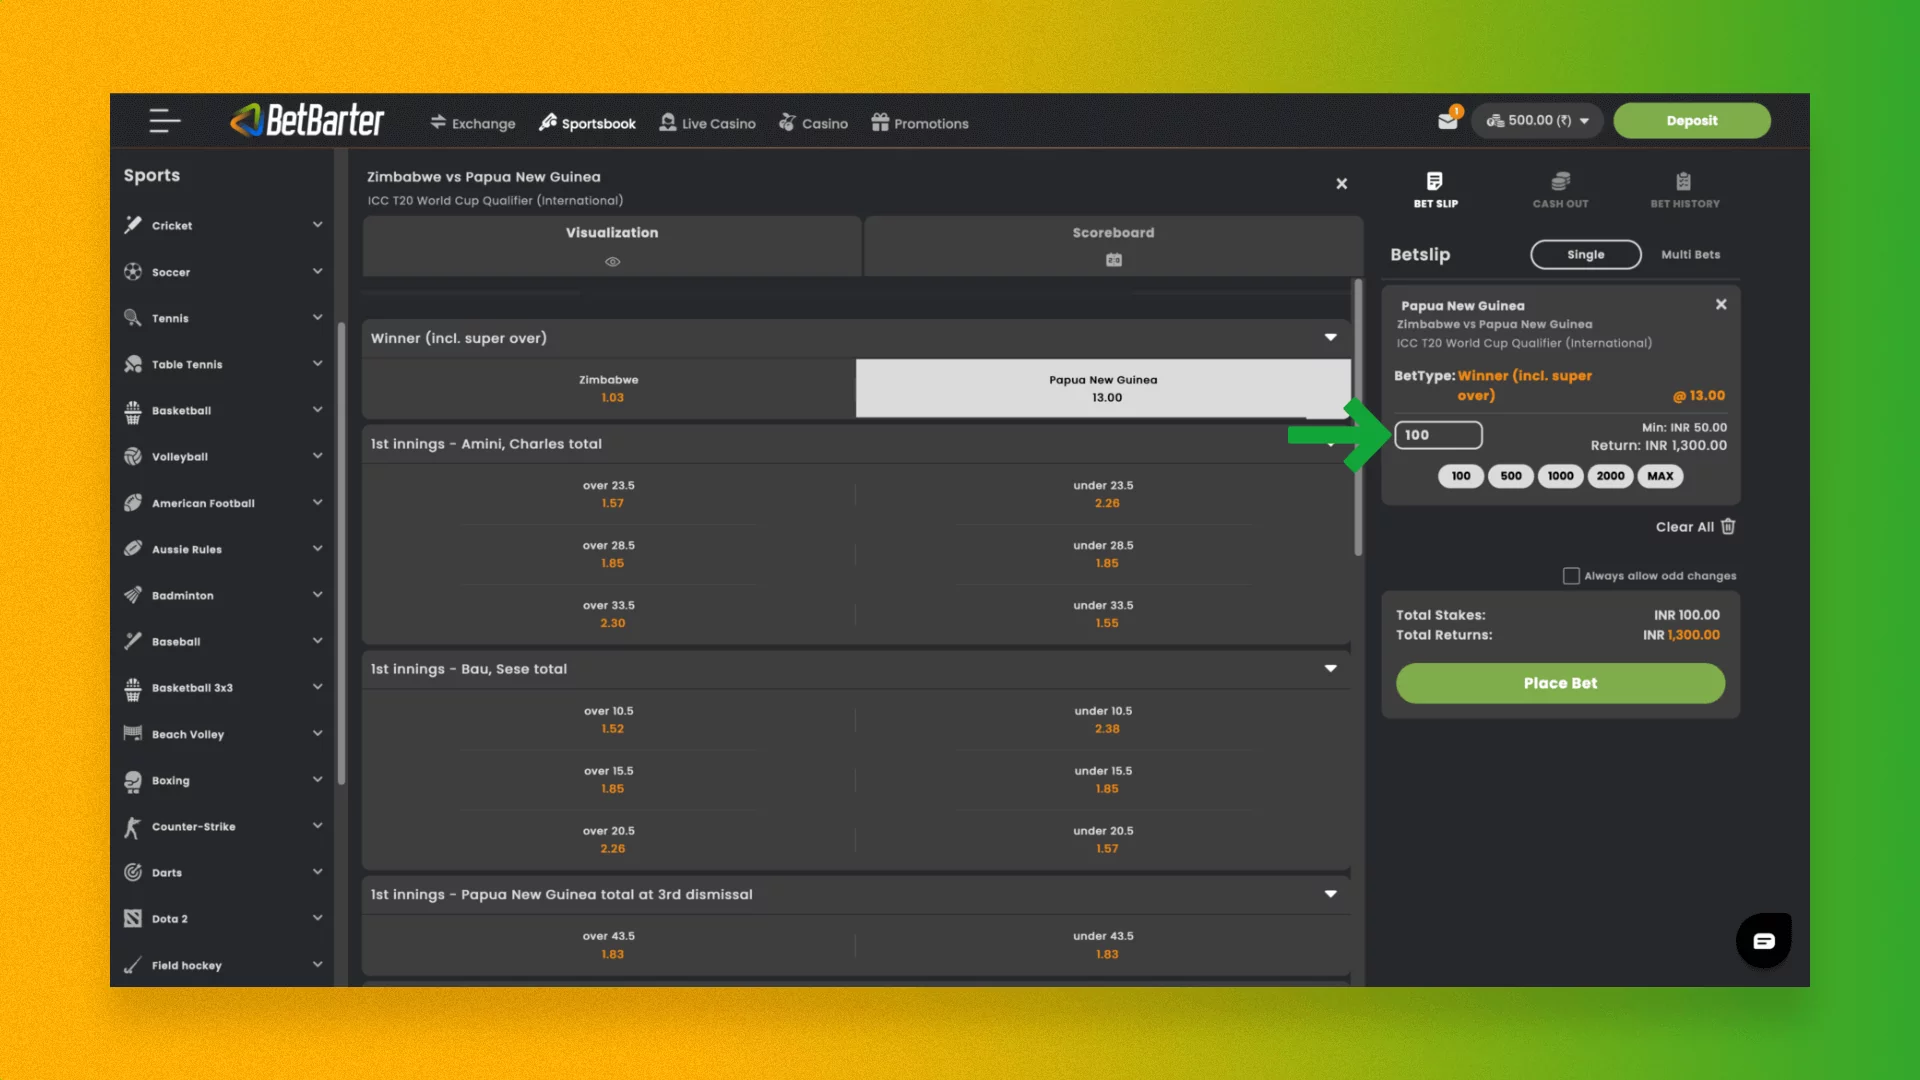Collapse Papua New Guinea total at 3rd dismissal
The height and width of the screenshot is (1080, 1920).
point(1330,894)
